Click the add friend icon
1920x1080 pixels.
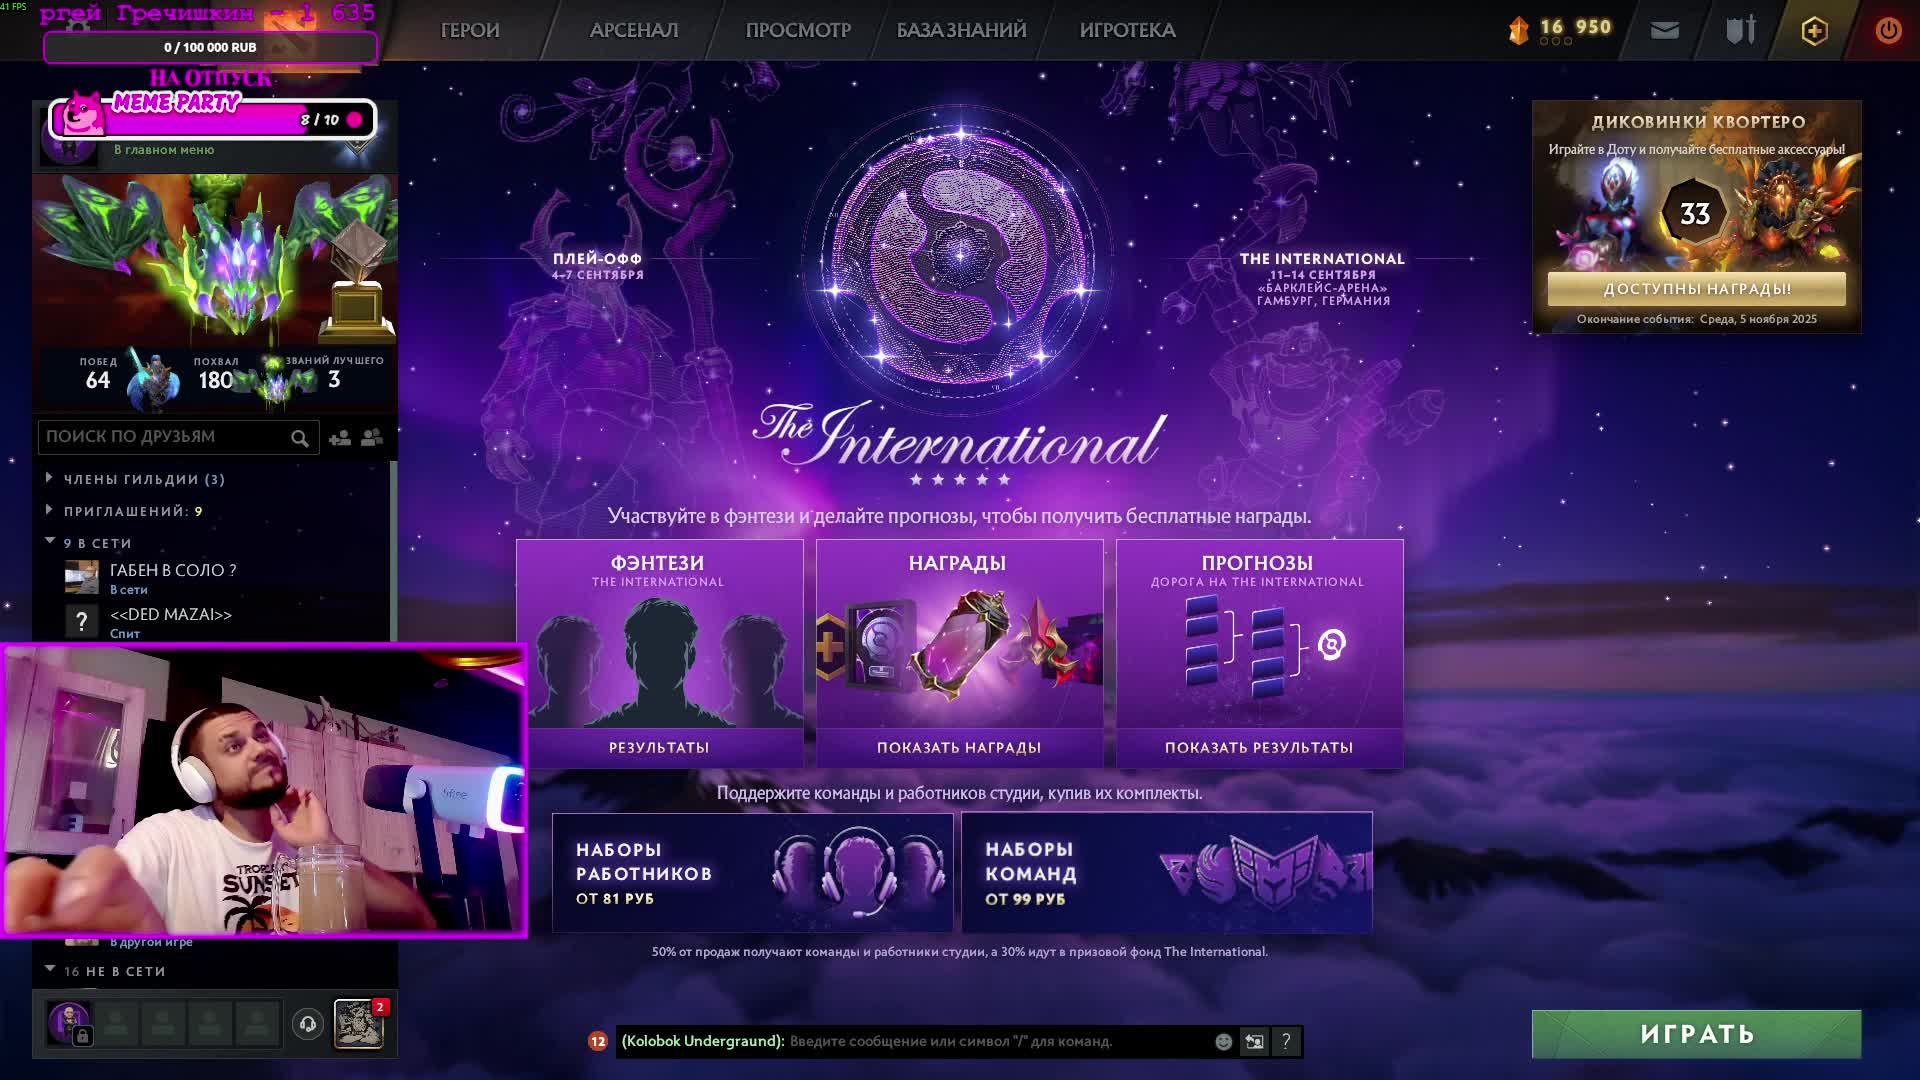click(x=340, y=438)
